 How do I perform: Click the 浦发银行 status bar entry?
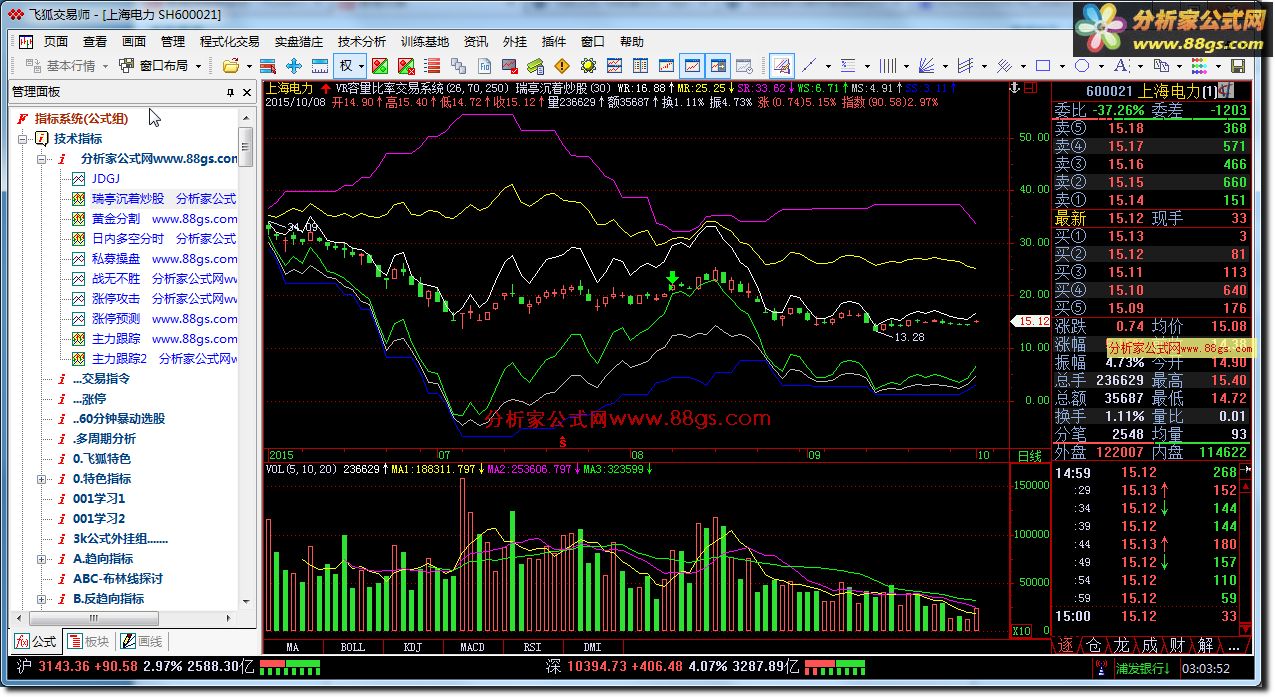click(x=1141, y=668)
